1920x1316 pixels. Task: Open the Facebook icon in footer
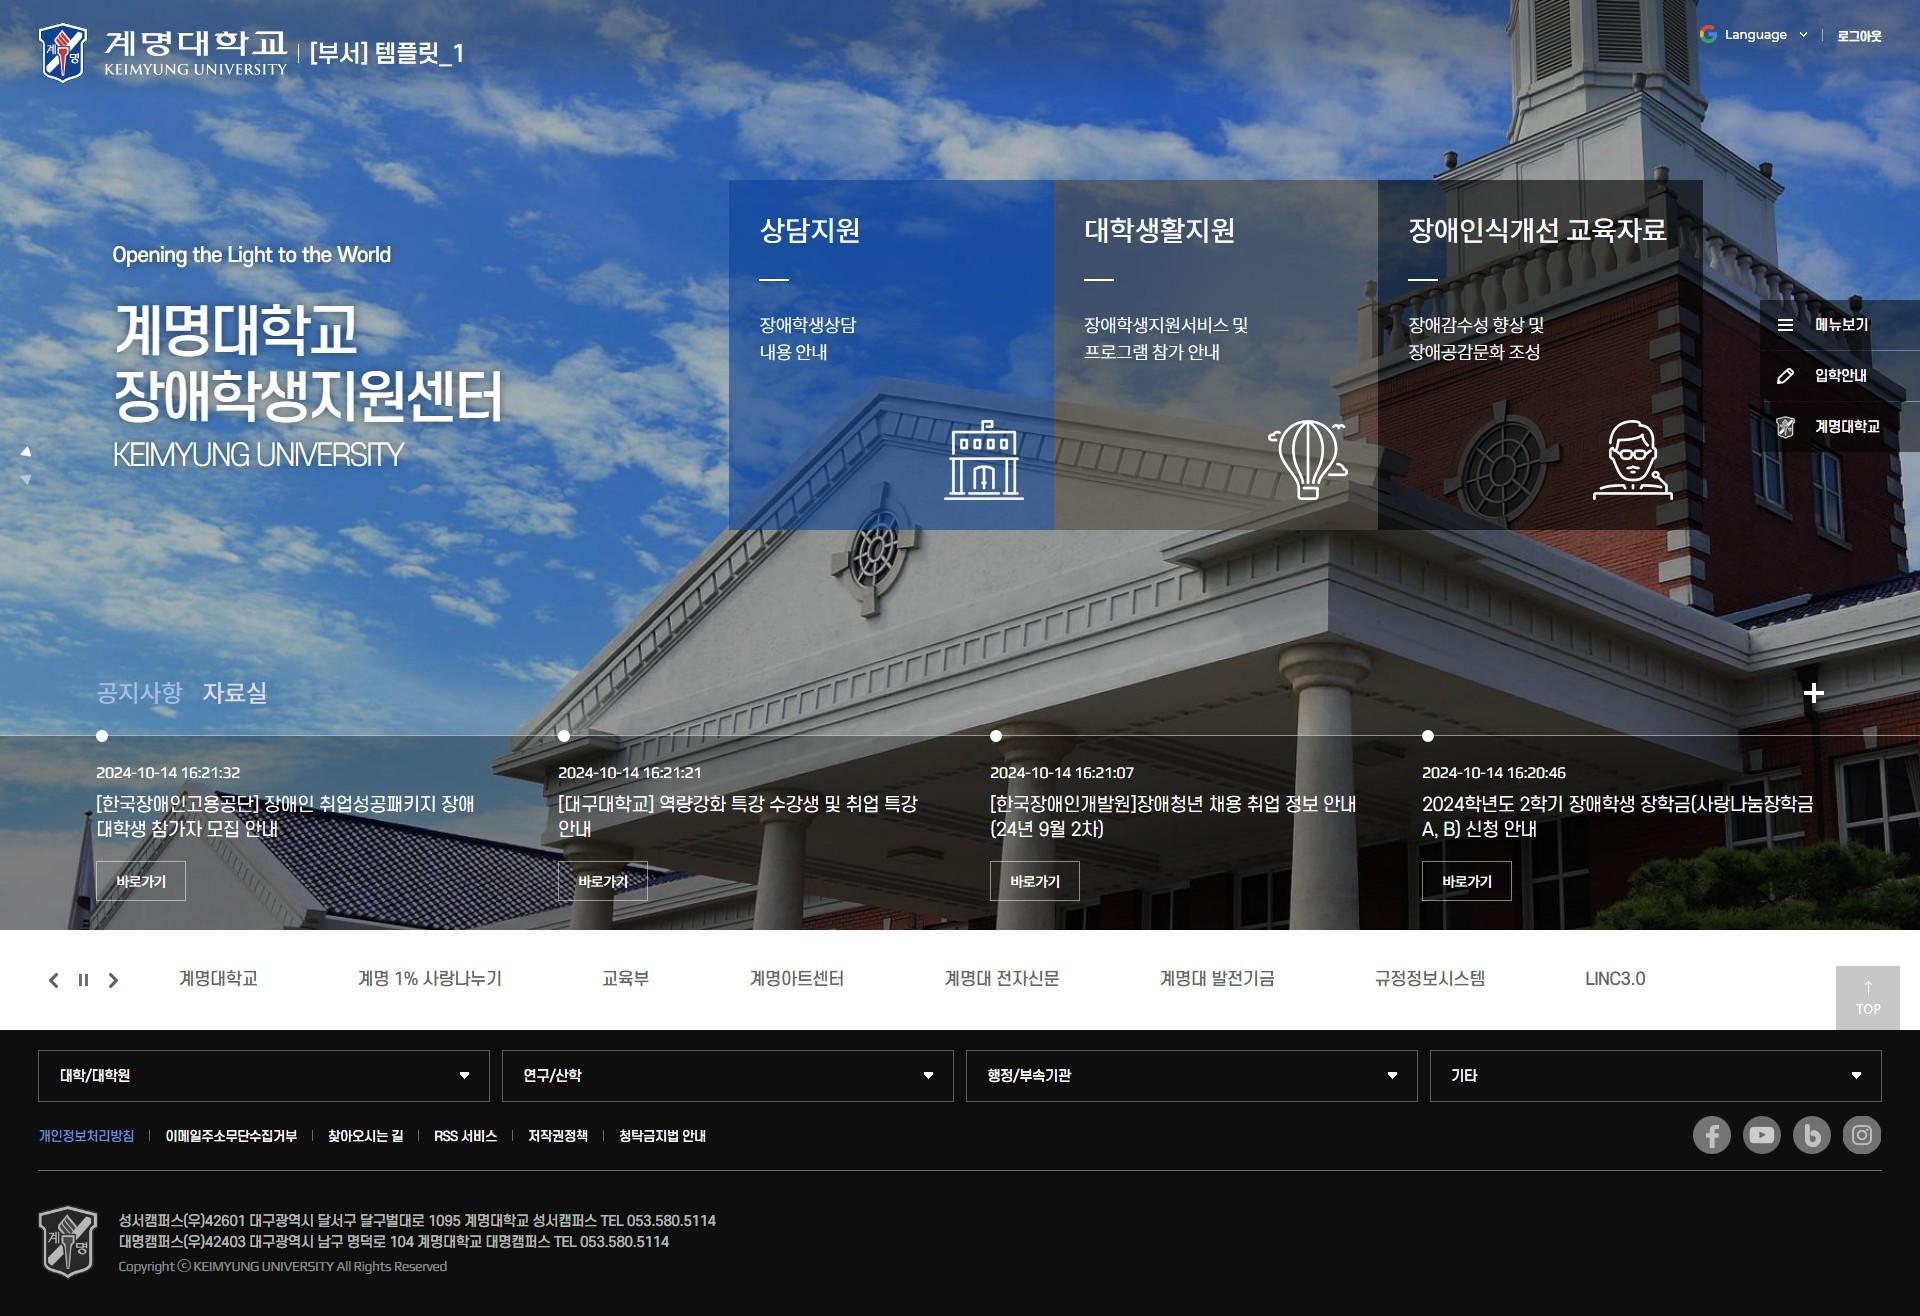coord(1712,1135)
